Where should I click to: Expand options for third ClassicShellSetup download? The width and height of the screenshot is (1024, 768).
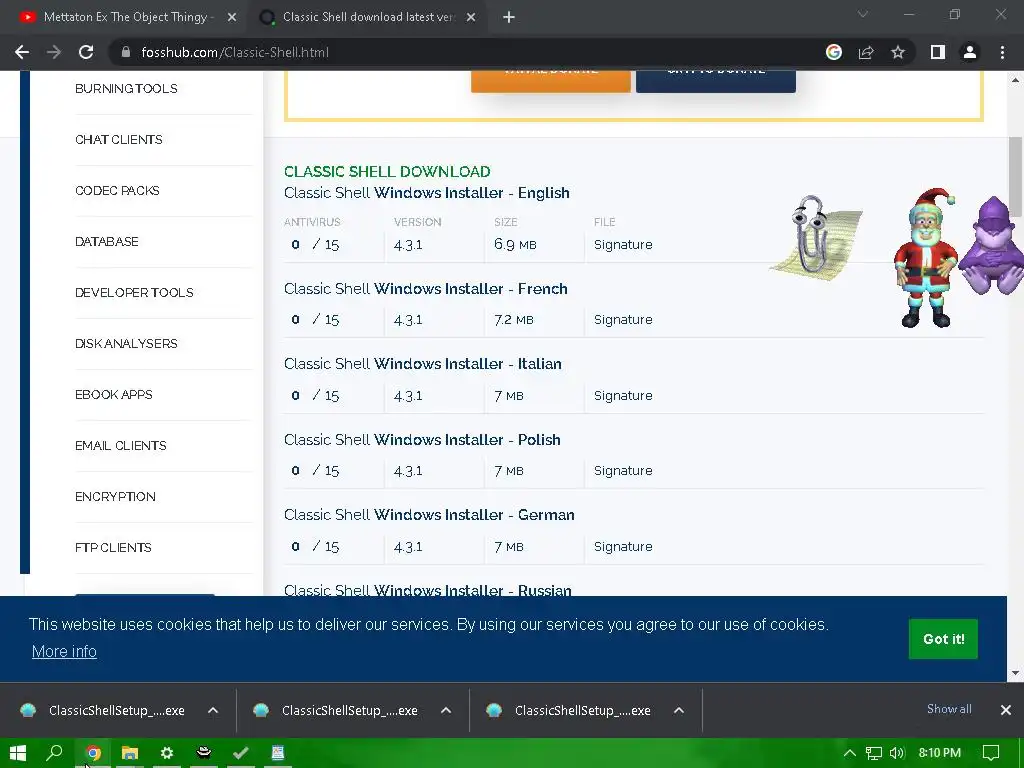click(x=679, y=710)
